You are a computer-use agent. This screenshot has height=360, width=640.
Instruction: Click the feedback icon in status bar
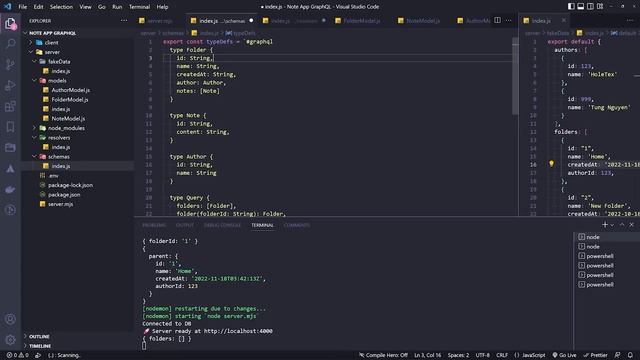click(617, 355)
